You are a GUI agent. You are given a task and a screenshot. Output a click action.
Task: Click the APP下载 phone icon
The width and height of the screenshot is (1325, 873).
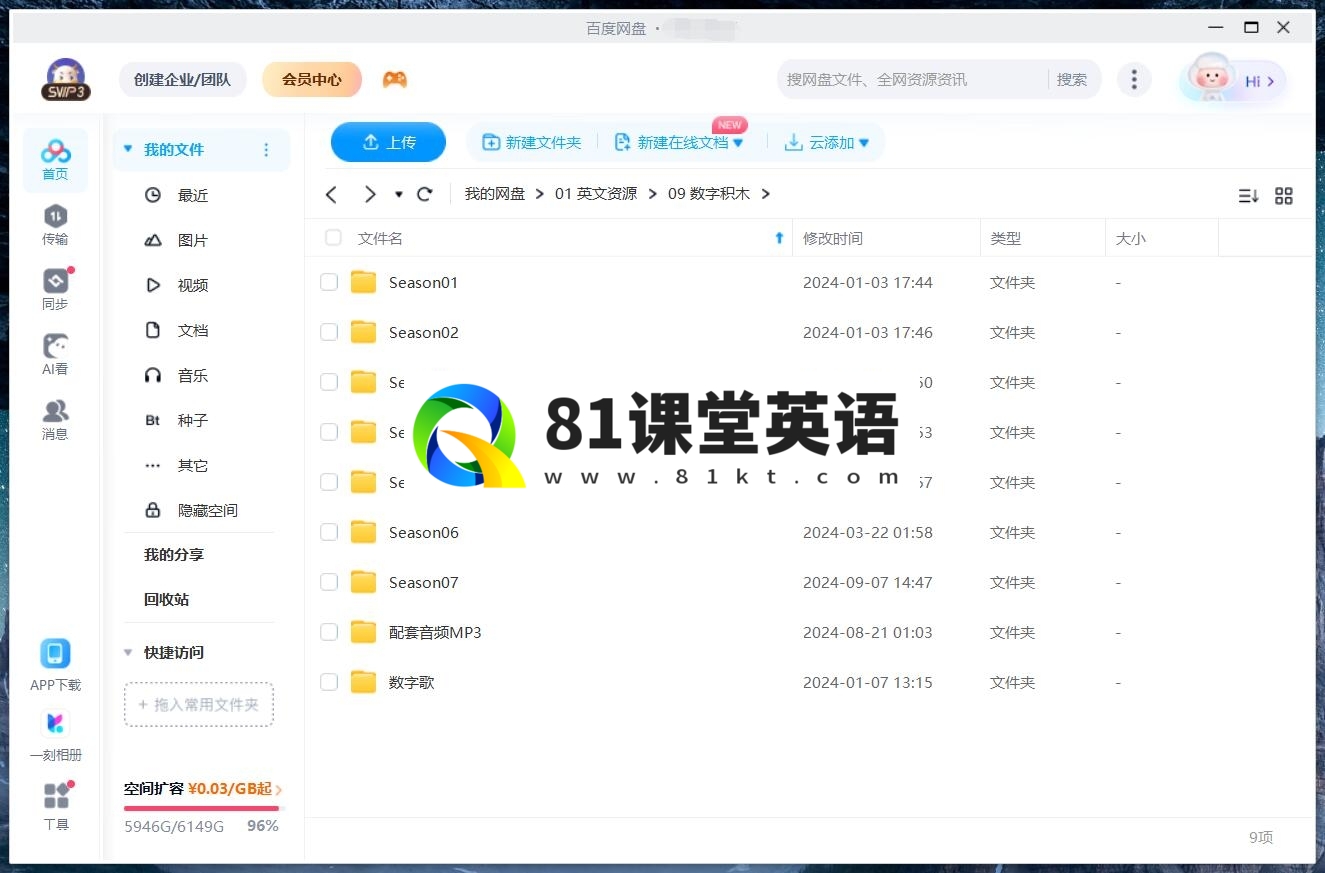coord(55,654)
